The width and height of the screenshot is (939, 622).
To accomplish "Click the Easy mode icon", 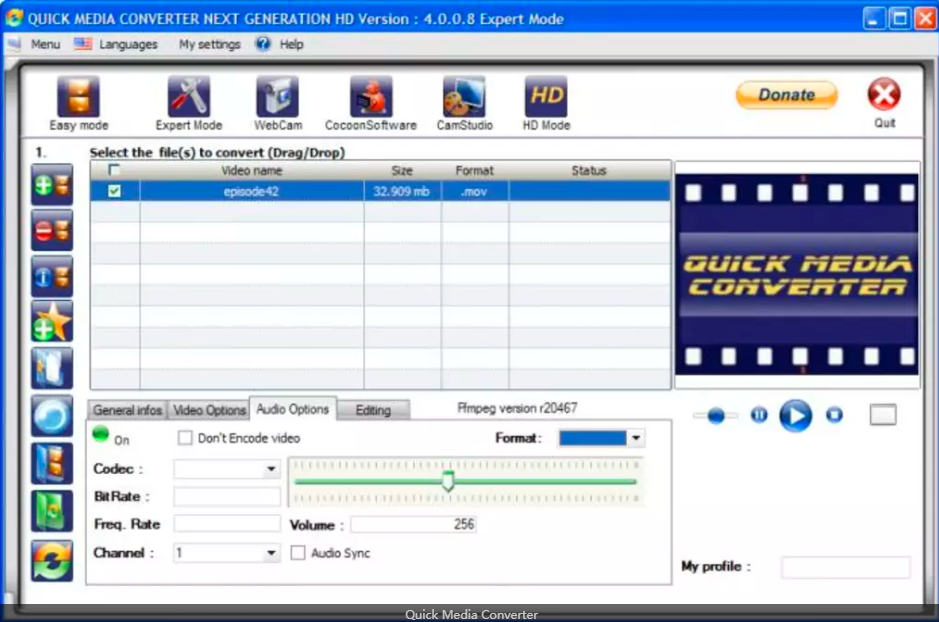I will [x=78, y=98].
